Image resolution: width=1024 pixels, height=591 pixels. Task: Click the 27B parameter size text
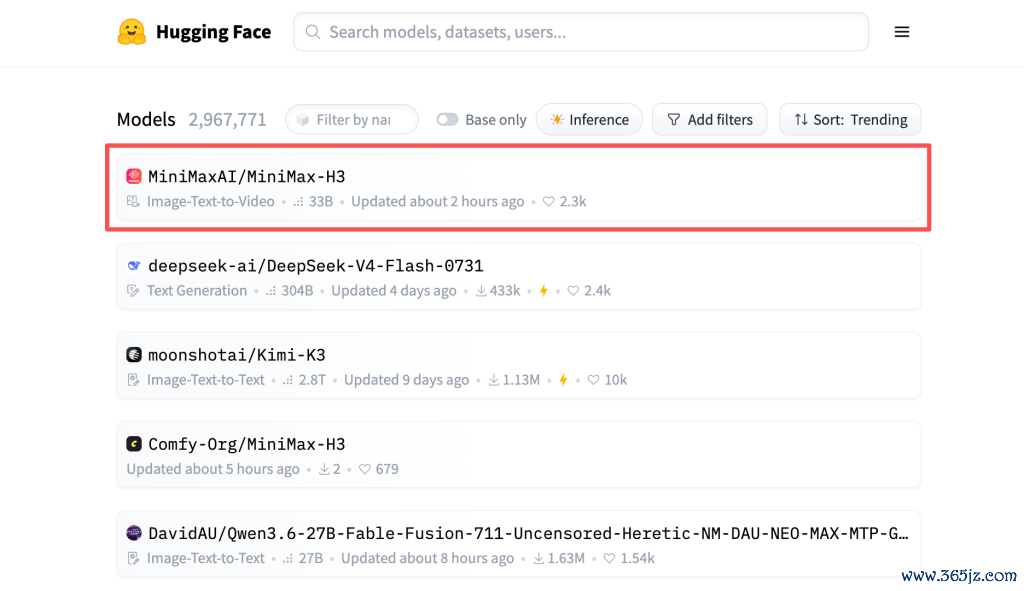tap(311, 558)
